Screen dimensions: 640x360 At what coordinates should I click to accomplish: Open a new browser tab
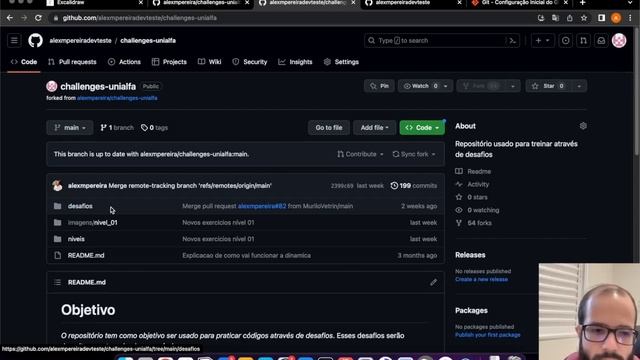(x=582, y=3)
